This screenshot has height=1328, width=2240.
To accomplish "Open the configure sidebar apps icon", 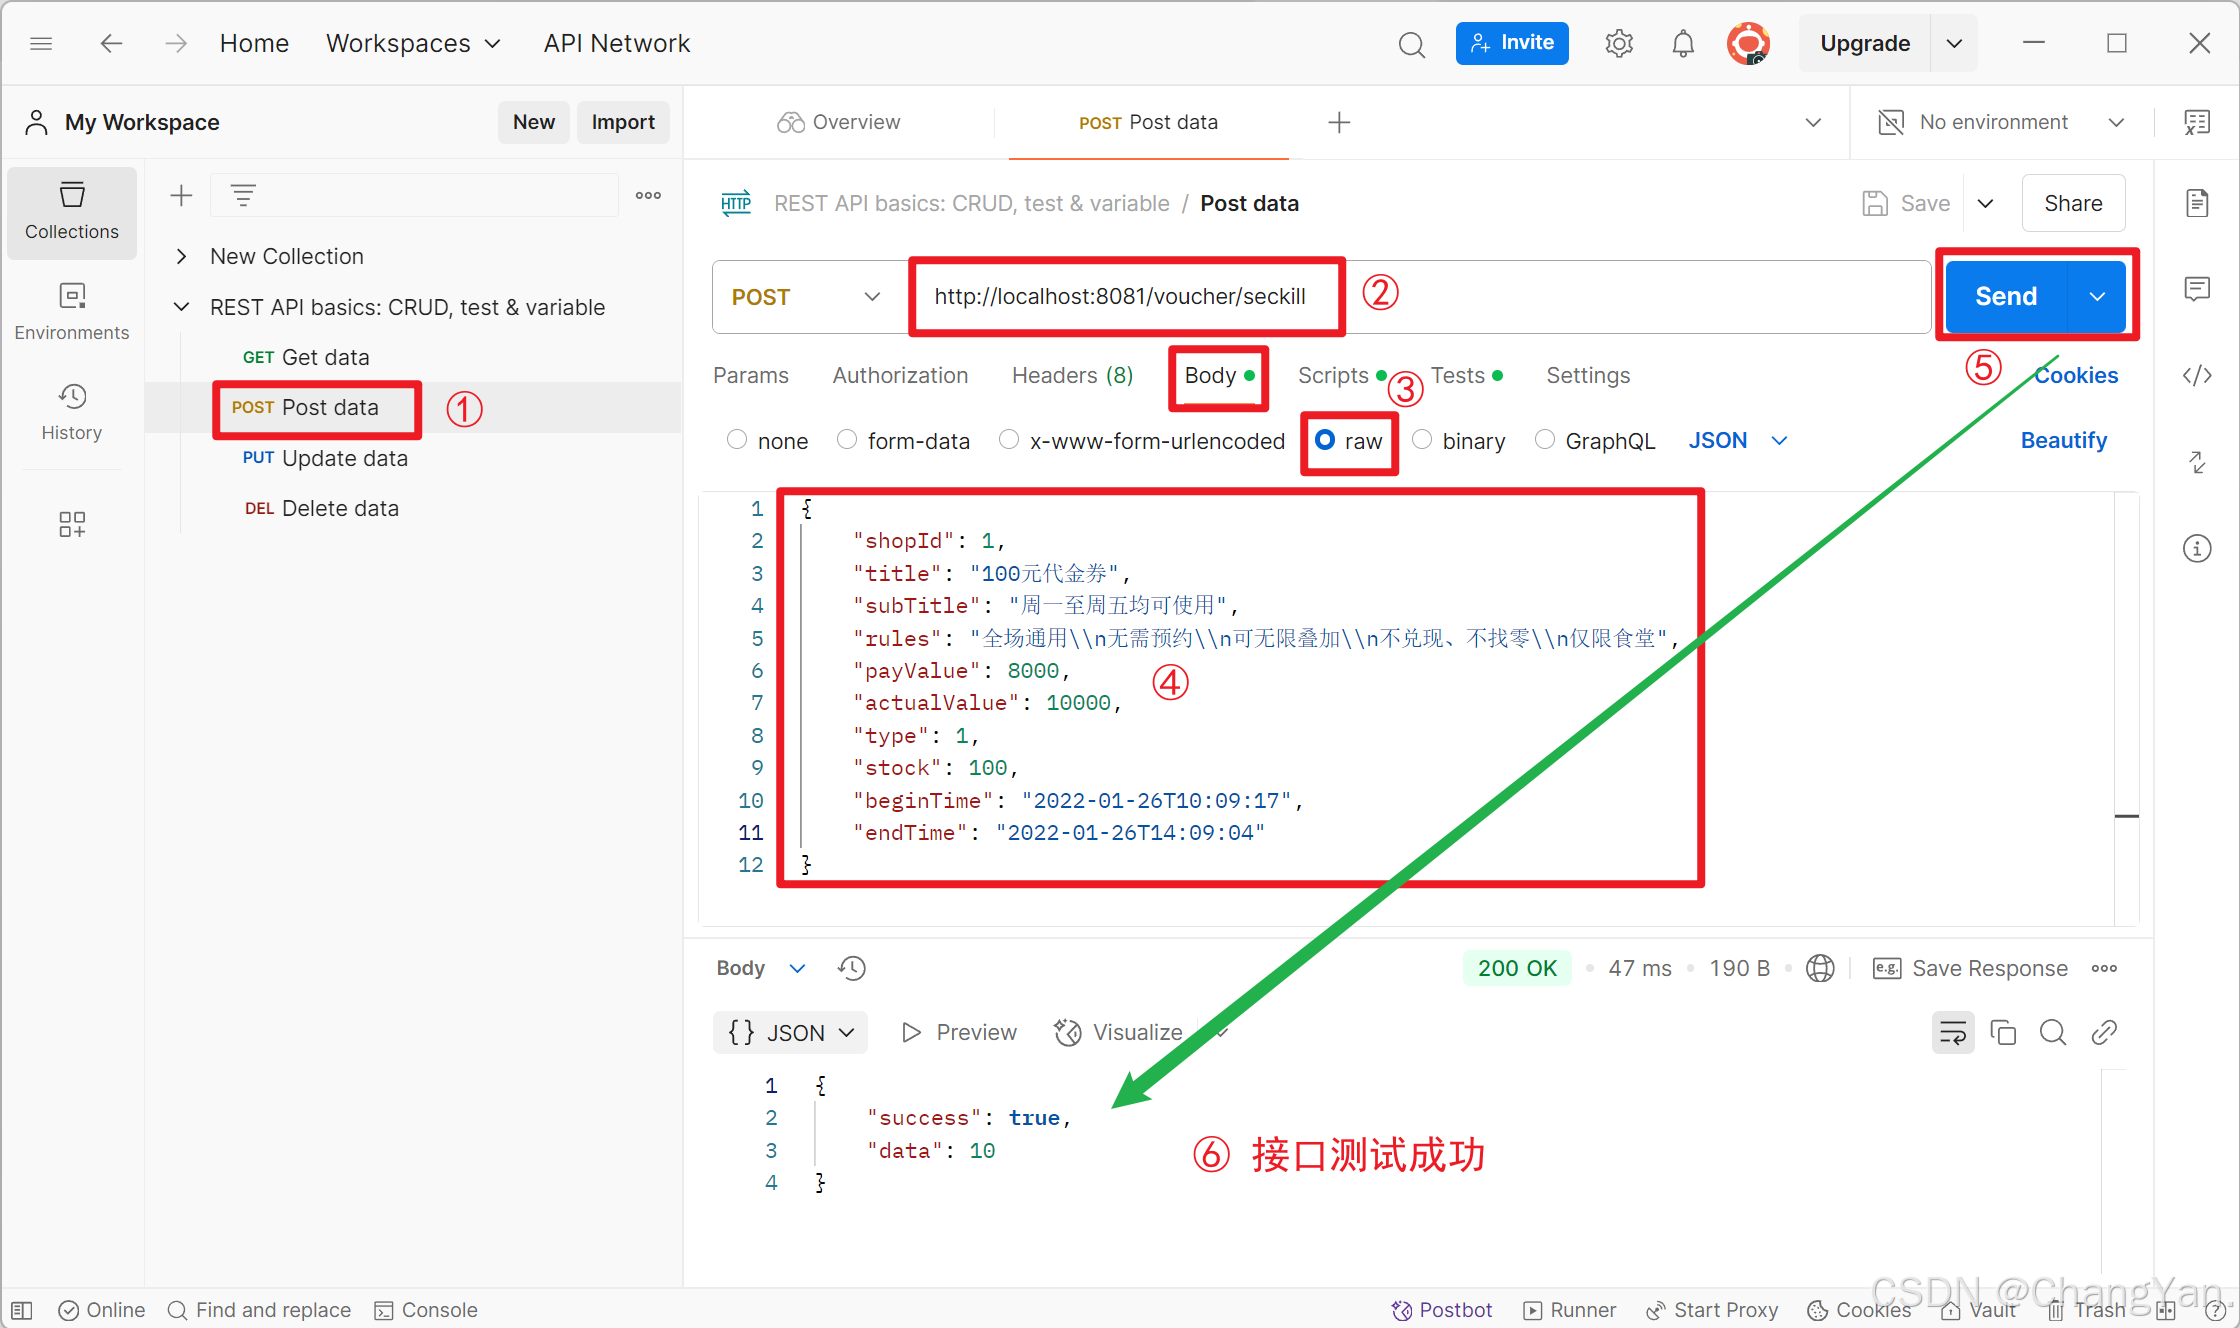I will 72,524.
